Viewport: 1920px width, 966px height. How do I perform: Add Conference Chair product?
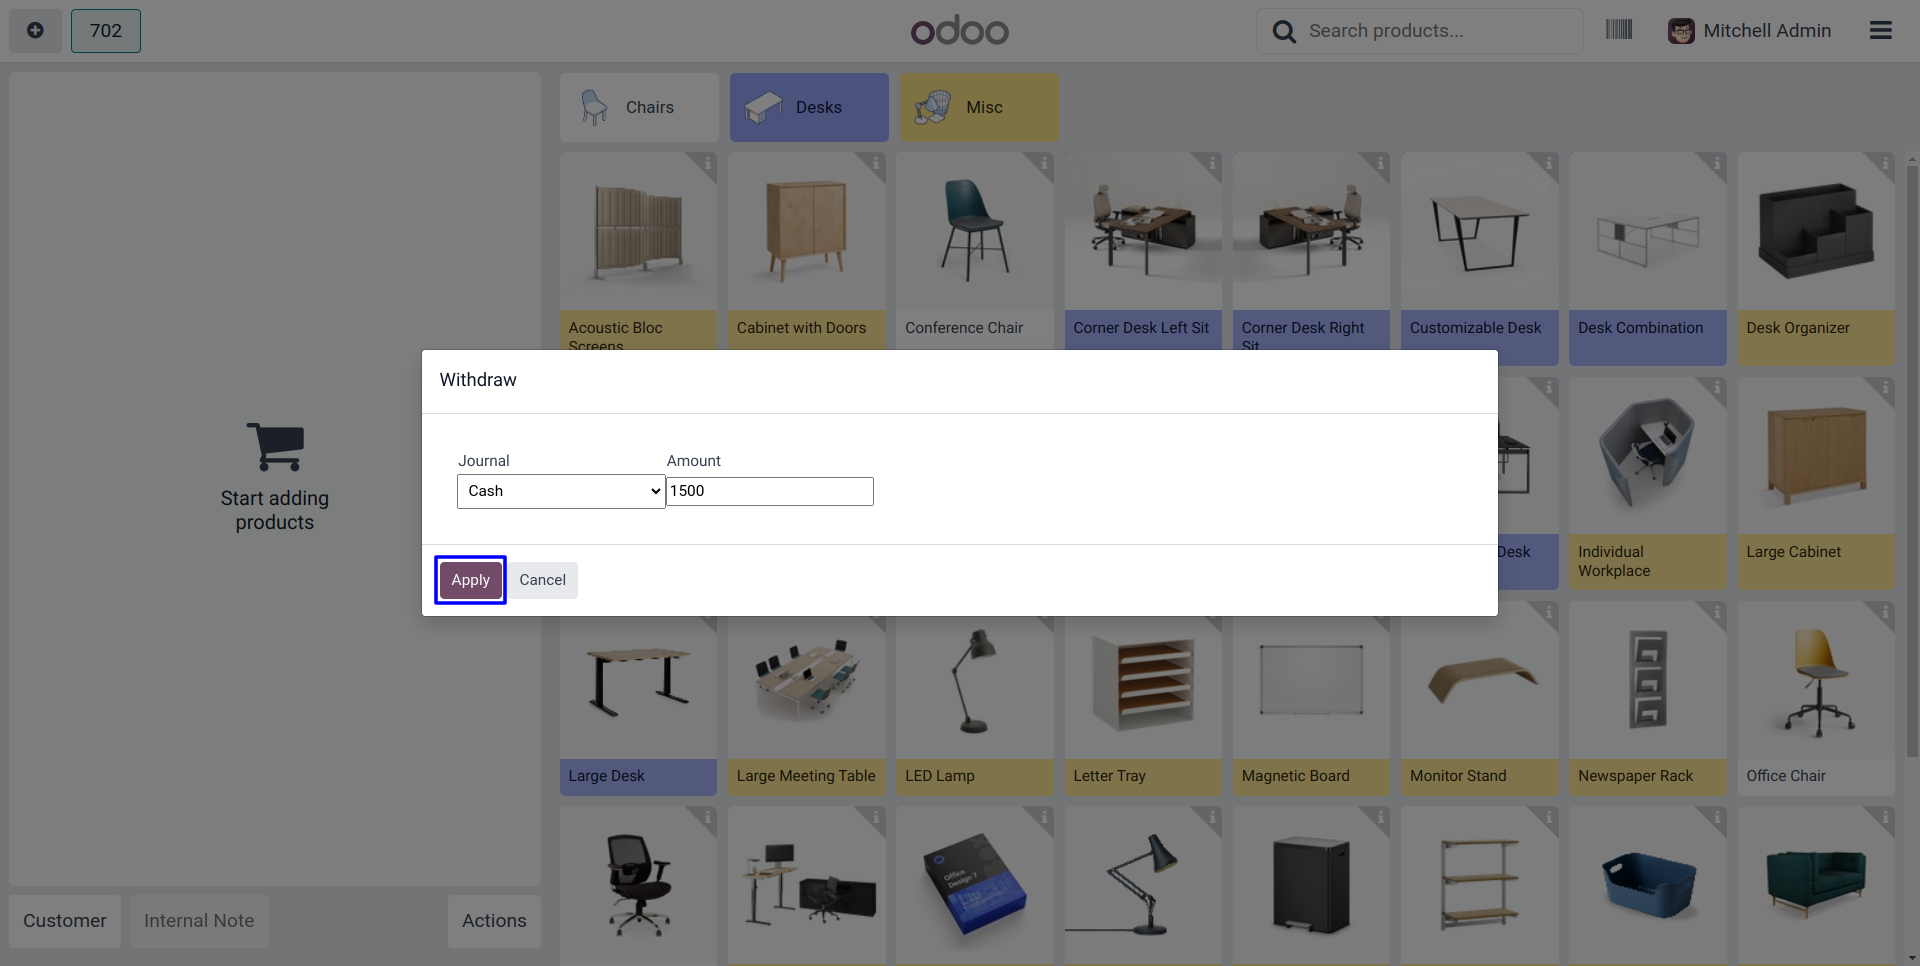coord(975,251)
